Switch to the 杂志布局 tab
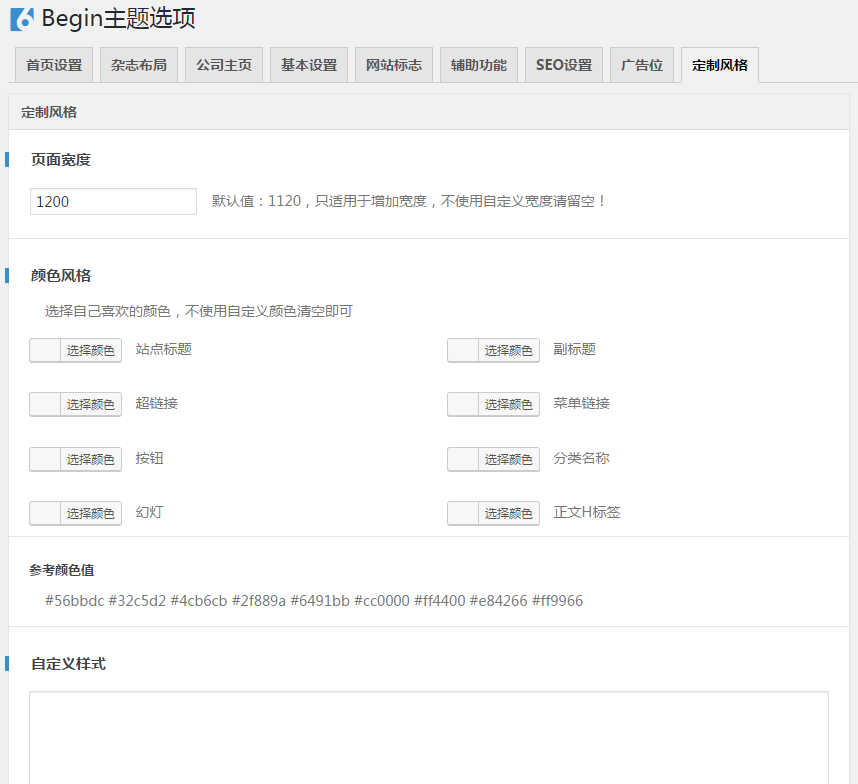Viewport: 858px width, 784px height. pyautogui.click(x=139, y=65)
